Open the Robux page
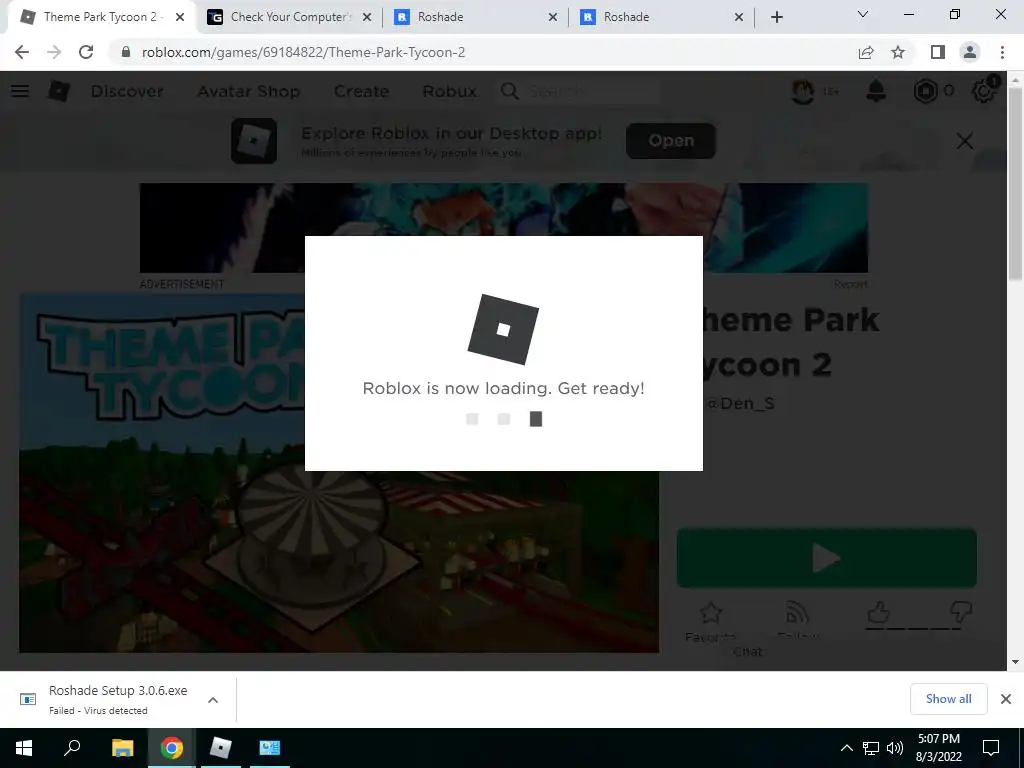1024x768 pixels. pyautogui.click(x=449, y=91)
